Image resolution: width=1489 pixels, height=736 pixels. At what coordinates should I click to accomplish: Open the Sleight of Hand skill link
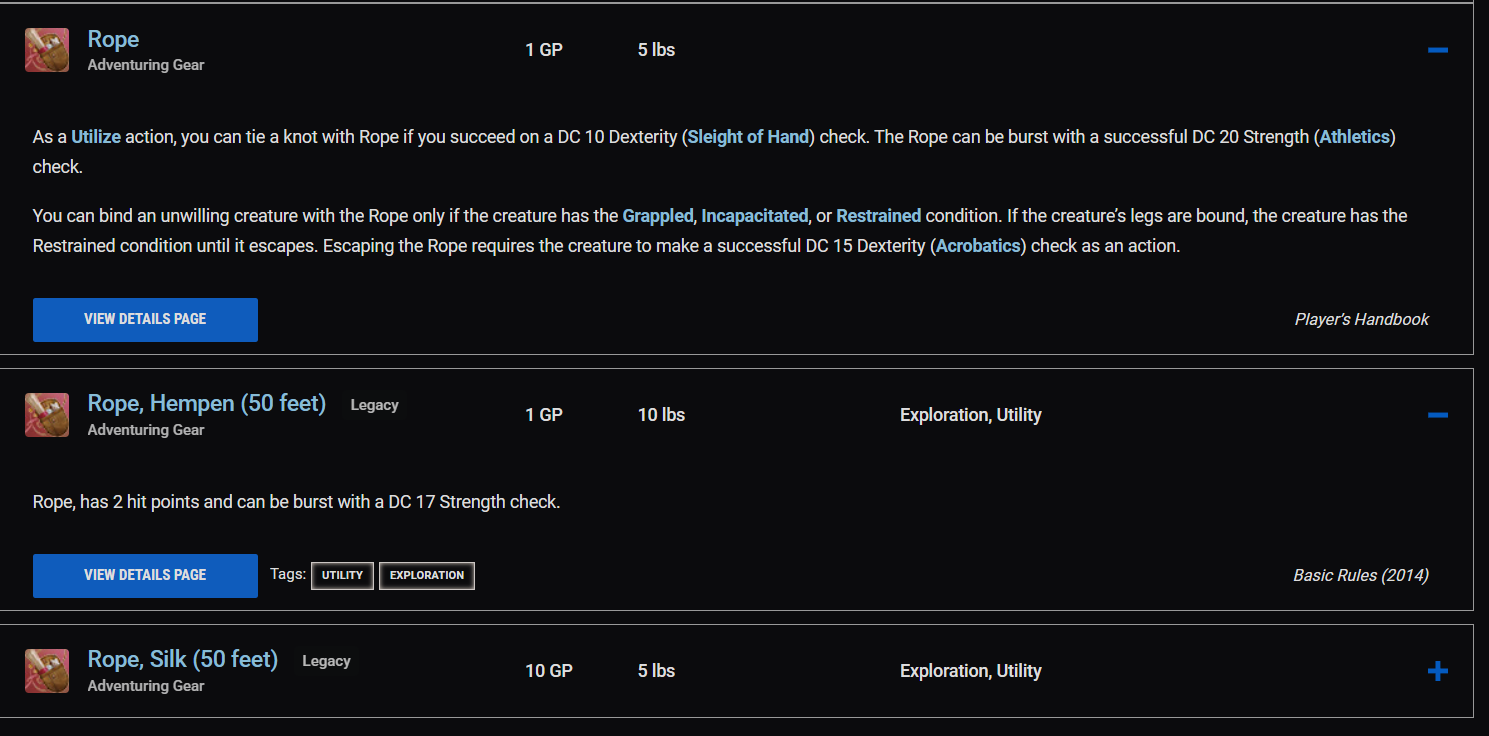pos(747,137)
